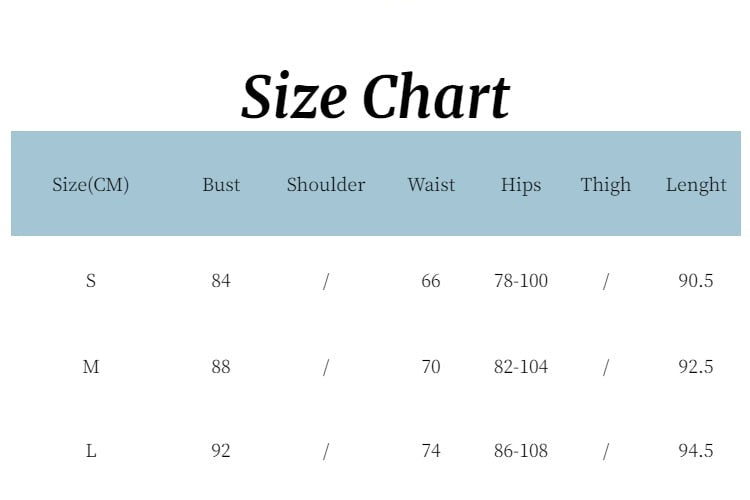
Task: Select hips range 78-100
Action: (x=521, y=281)
